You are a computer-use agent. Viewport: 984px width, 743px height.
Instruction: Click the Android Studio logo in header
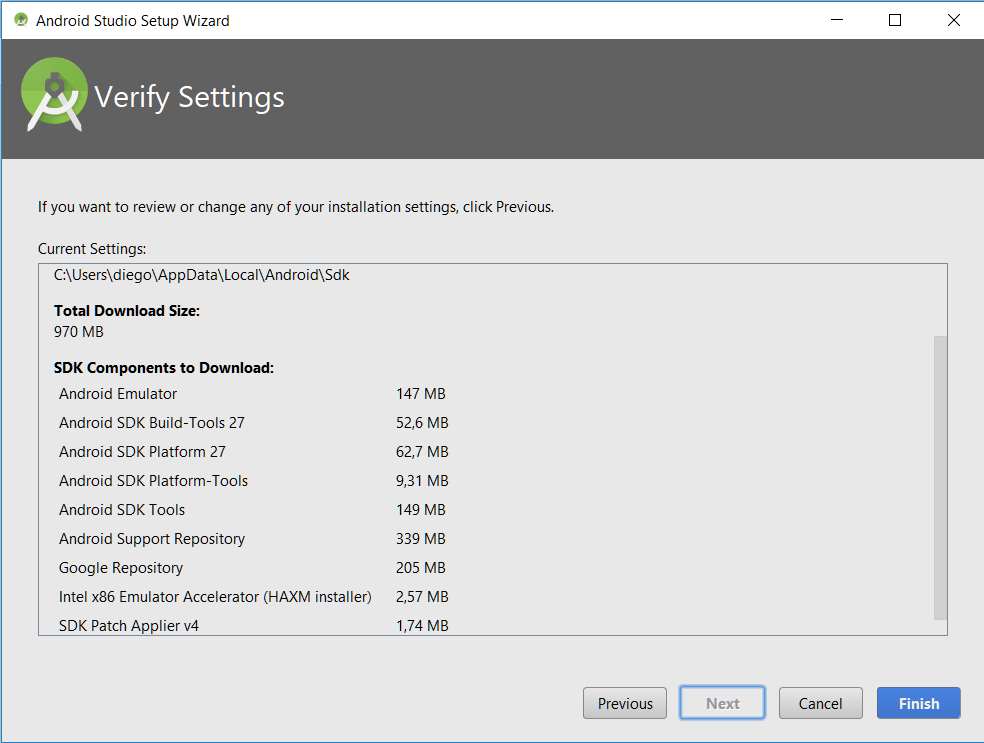click(54, 95)
